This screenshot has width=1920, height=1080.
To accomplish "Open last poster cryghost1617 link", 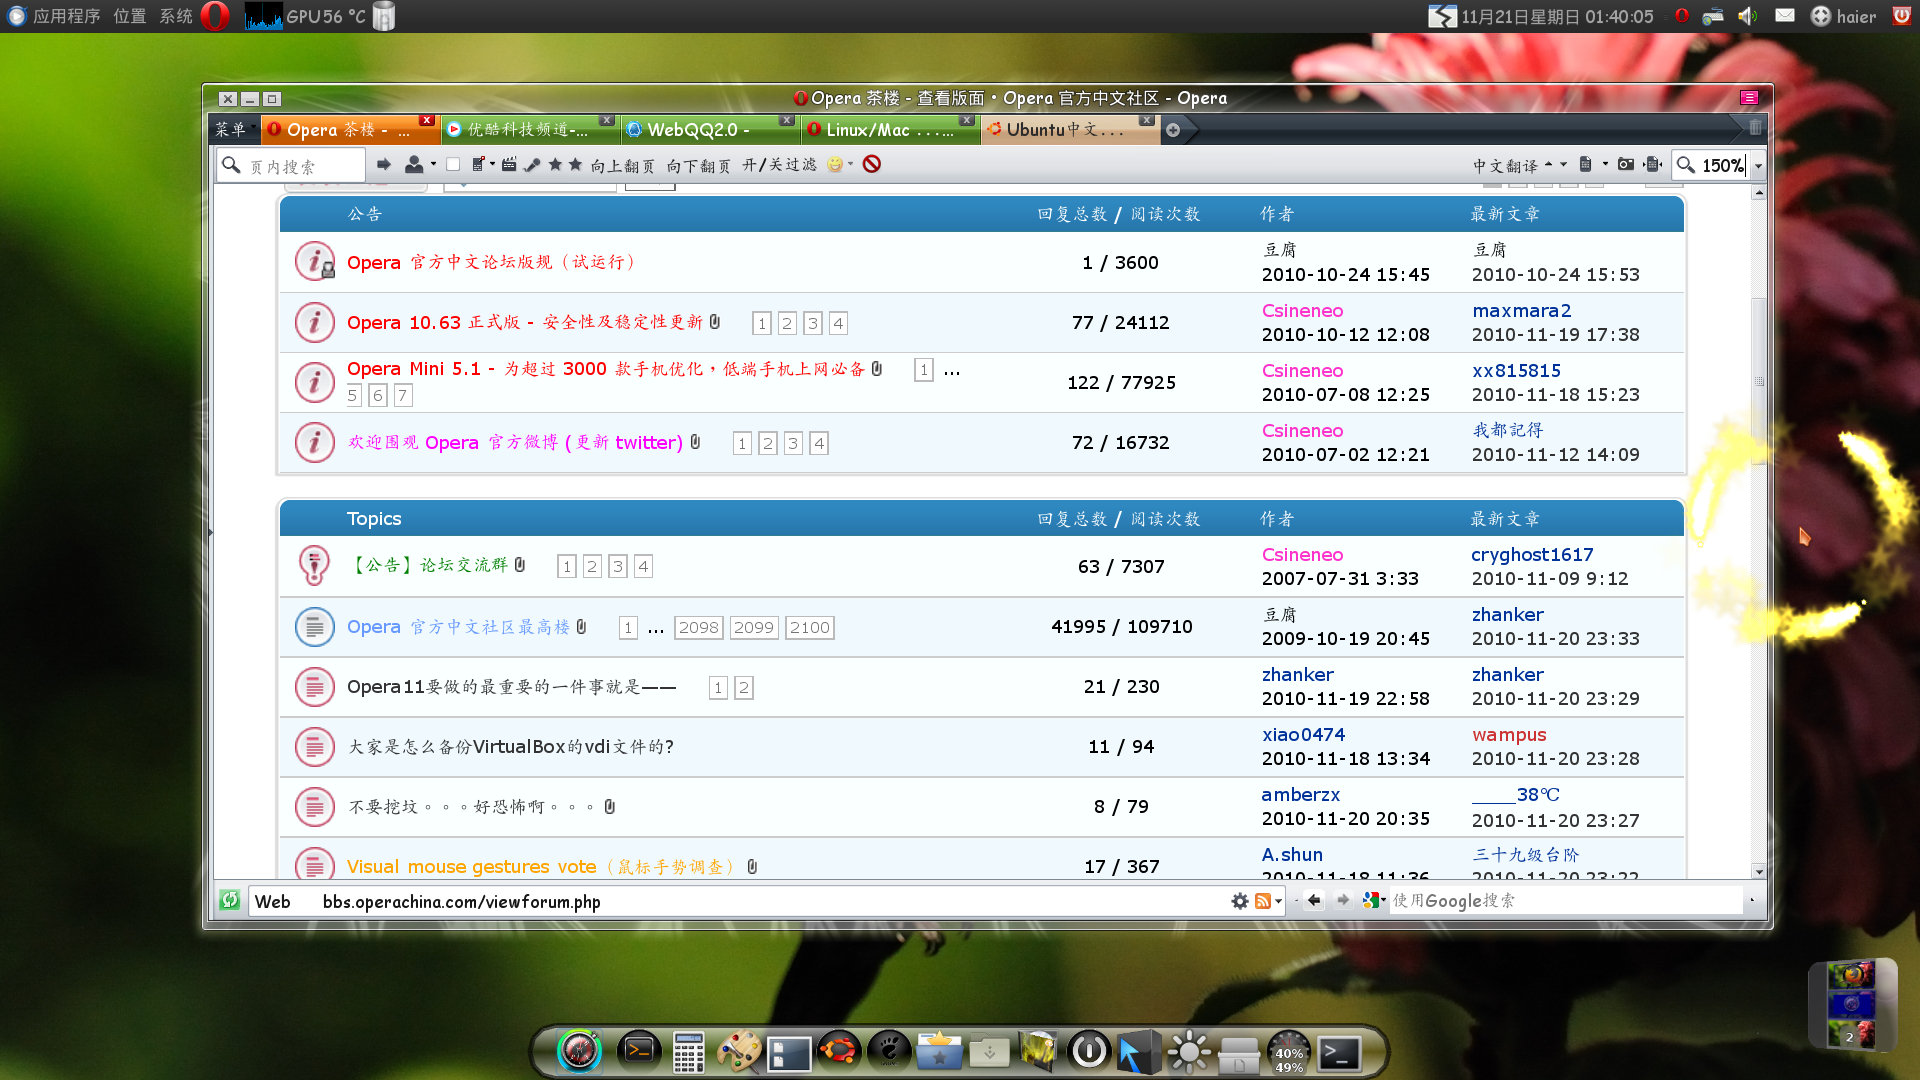I will pos(1532,555).
